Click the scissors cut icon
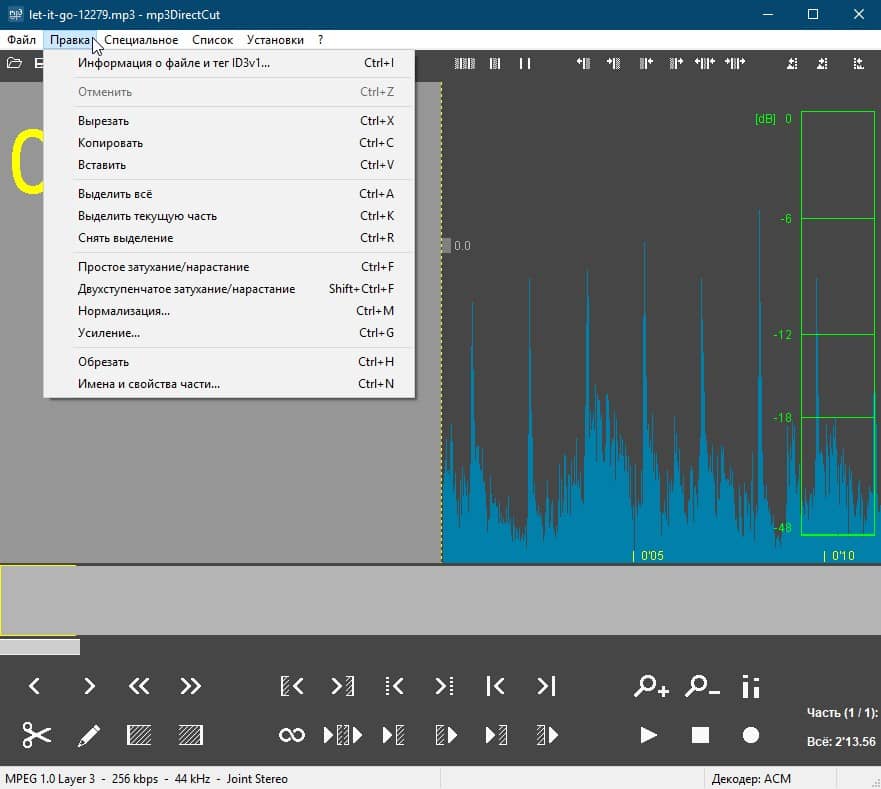 click(x=37, y=735)
